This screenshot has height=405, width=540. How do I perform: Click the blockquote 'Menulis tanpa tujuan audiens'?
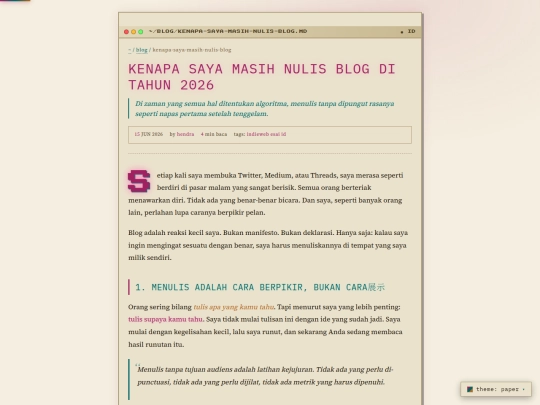point(265,376)
